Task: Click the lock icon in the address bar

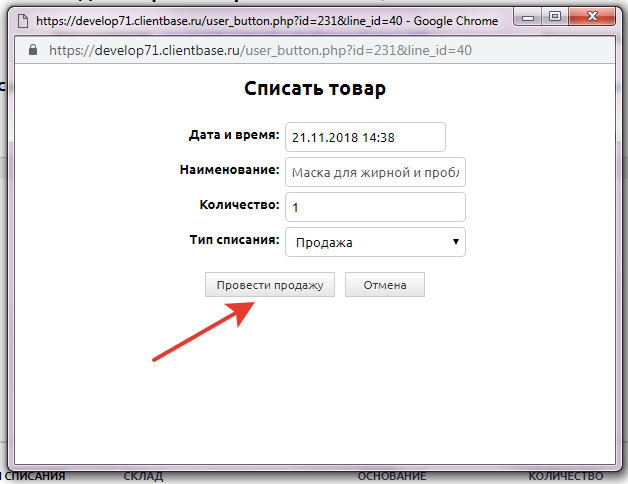Action: click(x=33, y=49)
